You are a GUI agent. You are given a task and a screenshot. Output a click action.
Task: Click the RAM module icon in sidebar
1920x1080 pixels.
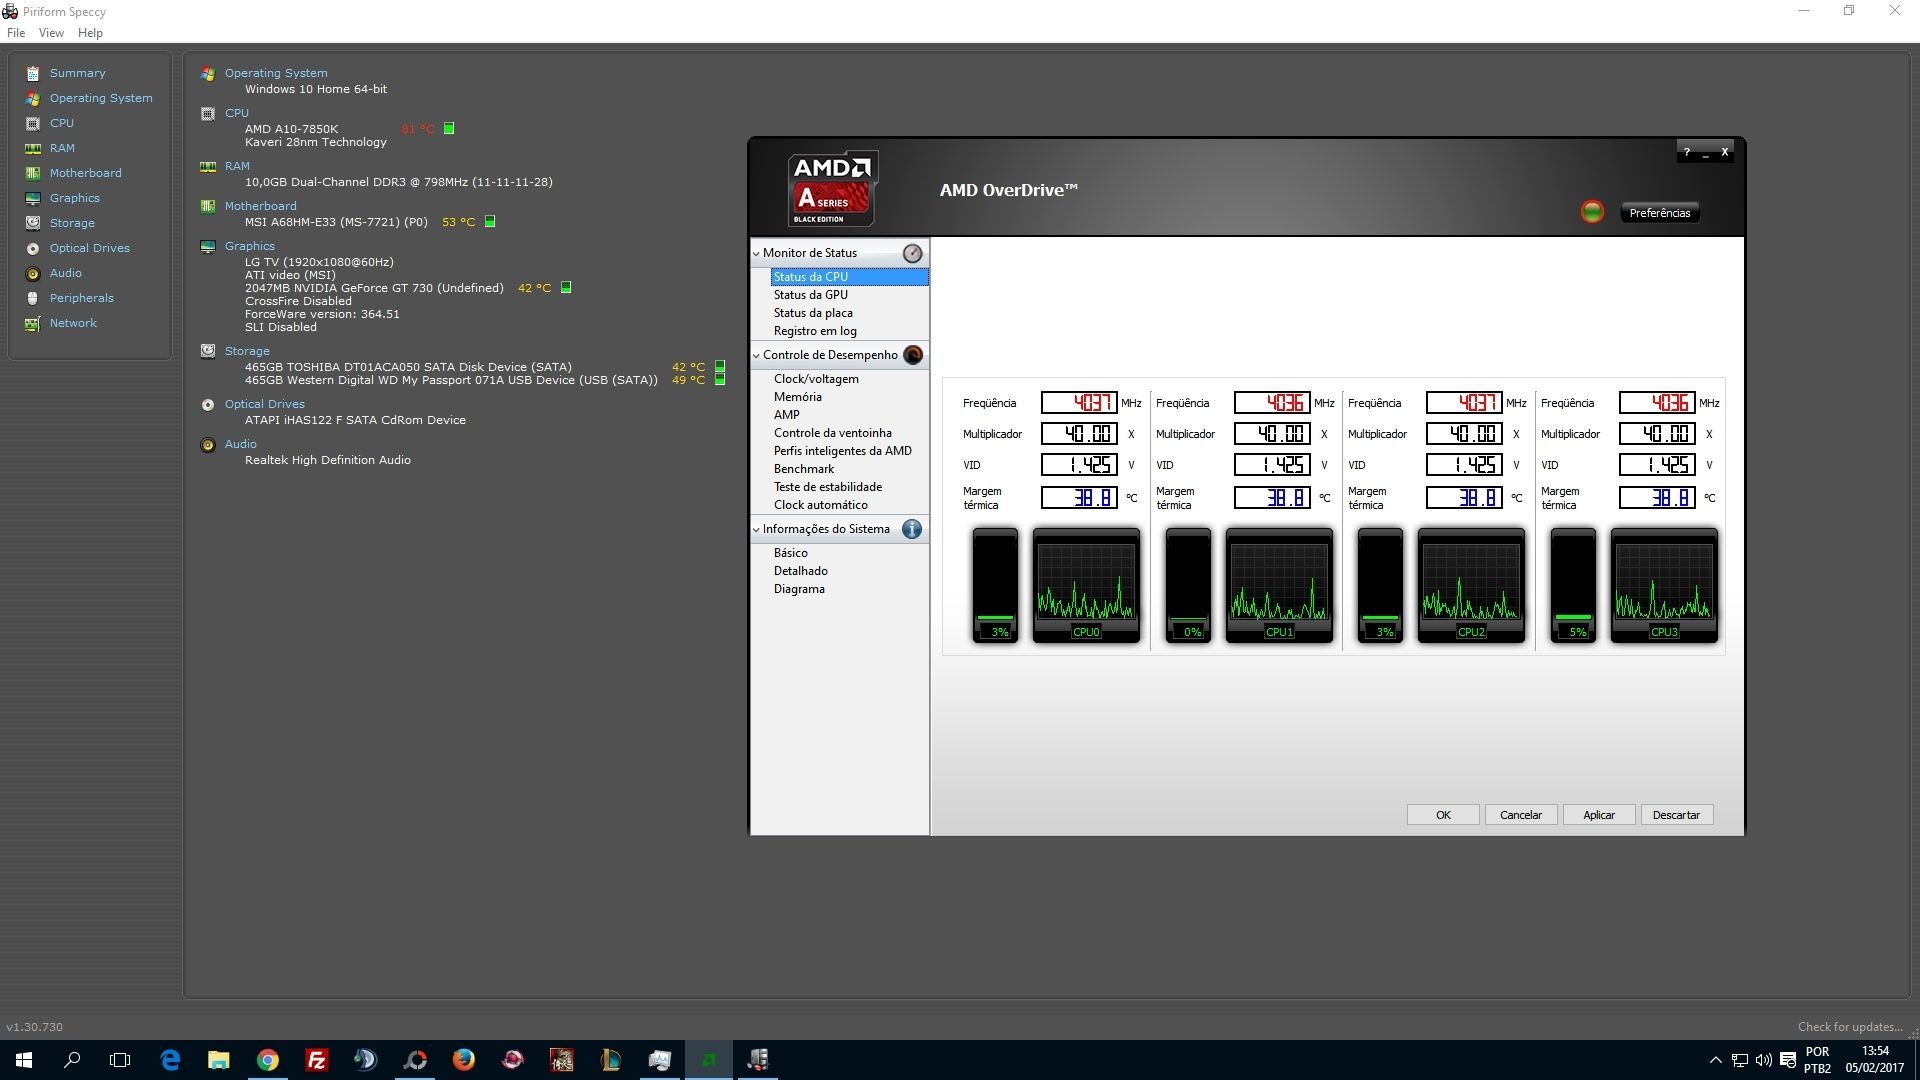[33, 148]
